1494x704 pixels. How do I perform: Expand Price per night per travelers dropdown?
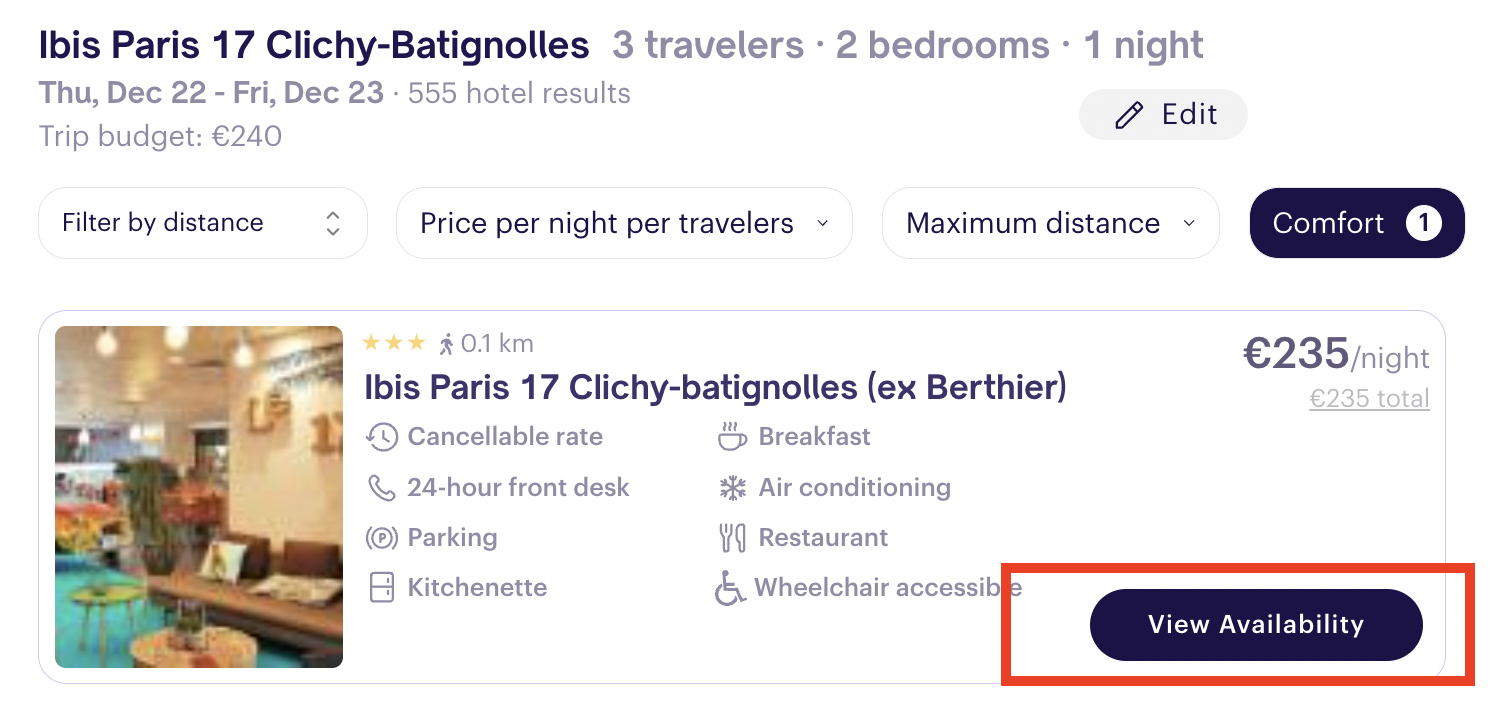pyautogui.click(x=624, y=223)
